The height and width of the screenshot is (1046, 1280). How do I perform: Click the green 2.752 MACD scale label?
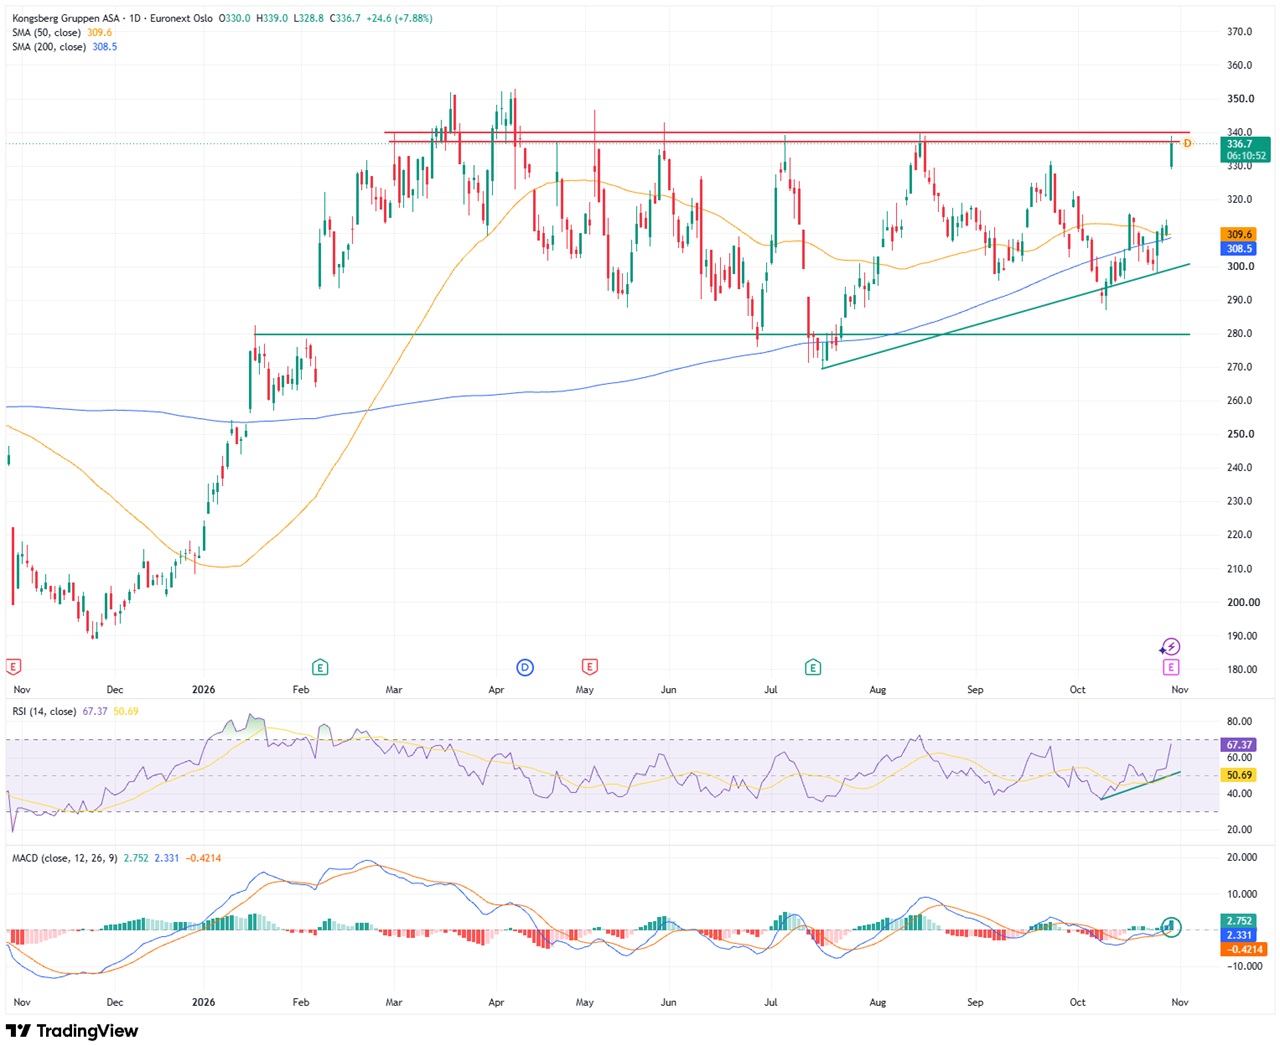pos(1239,920)
